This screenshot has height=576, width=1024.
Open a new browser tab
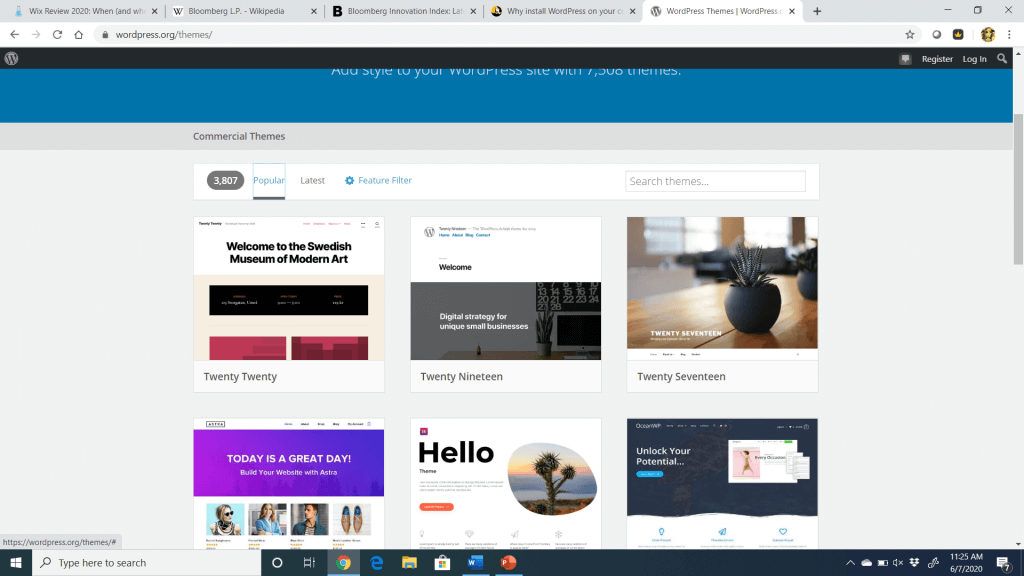coord(817,11)
